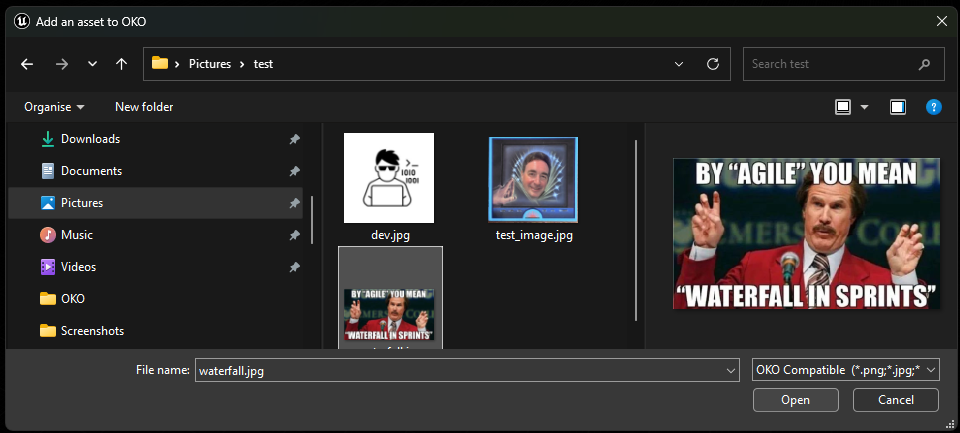
Task: Select the test_image.jpg thumbnail
Action: [x=533, y=179]
